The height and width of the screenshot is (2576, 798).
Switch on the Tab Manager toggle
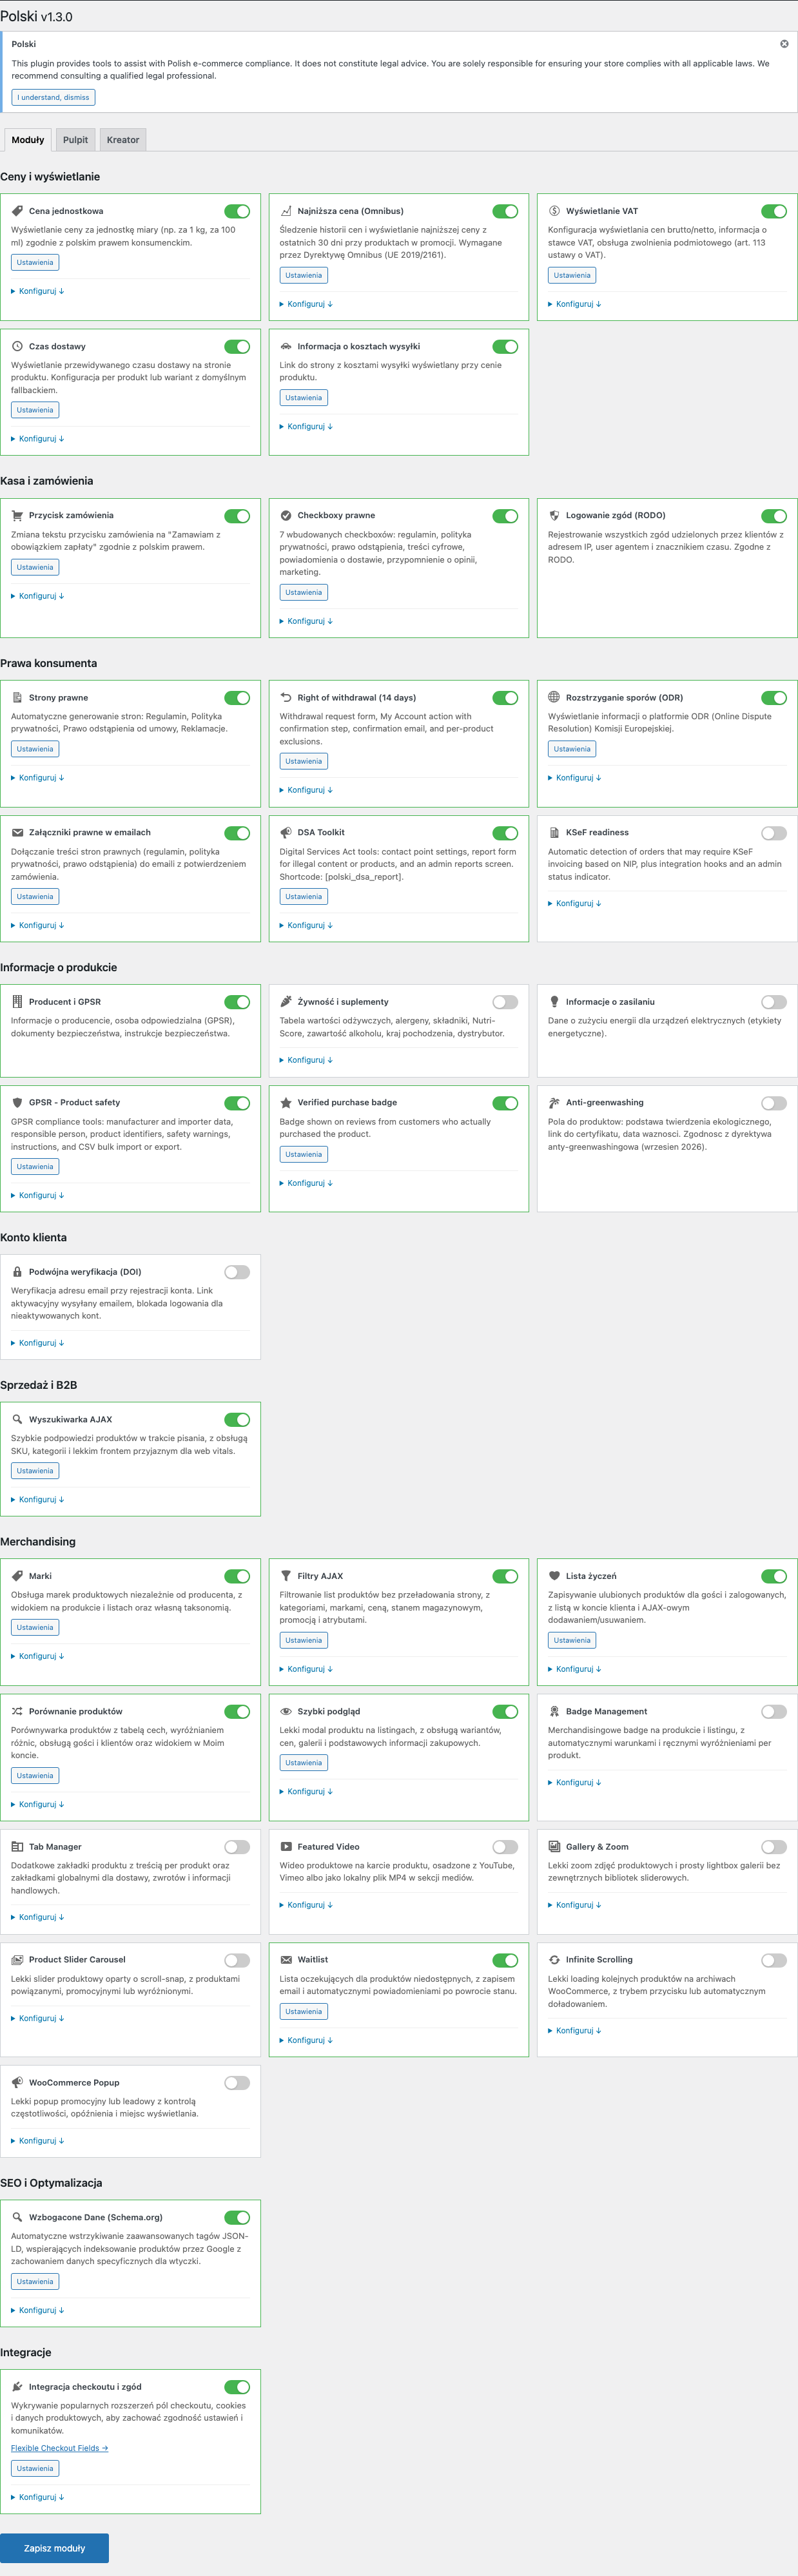coord(237,1847)
